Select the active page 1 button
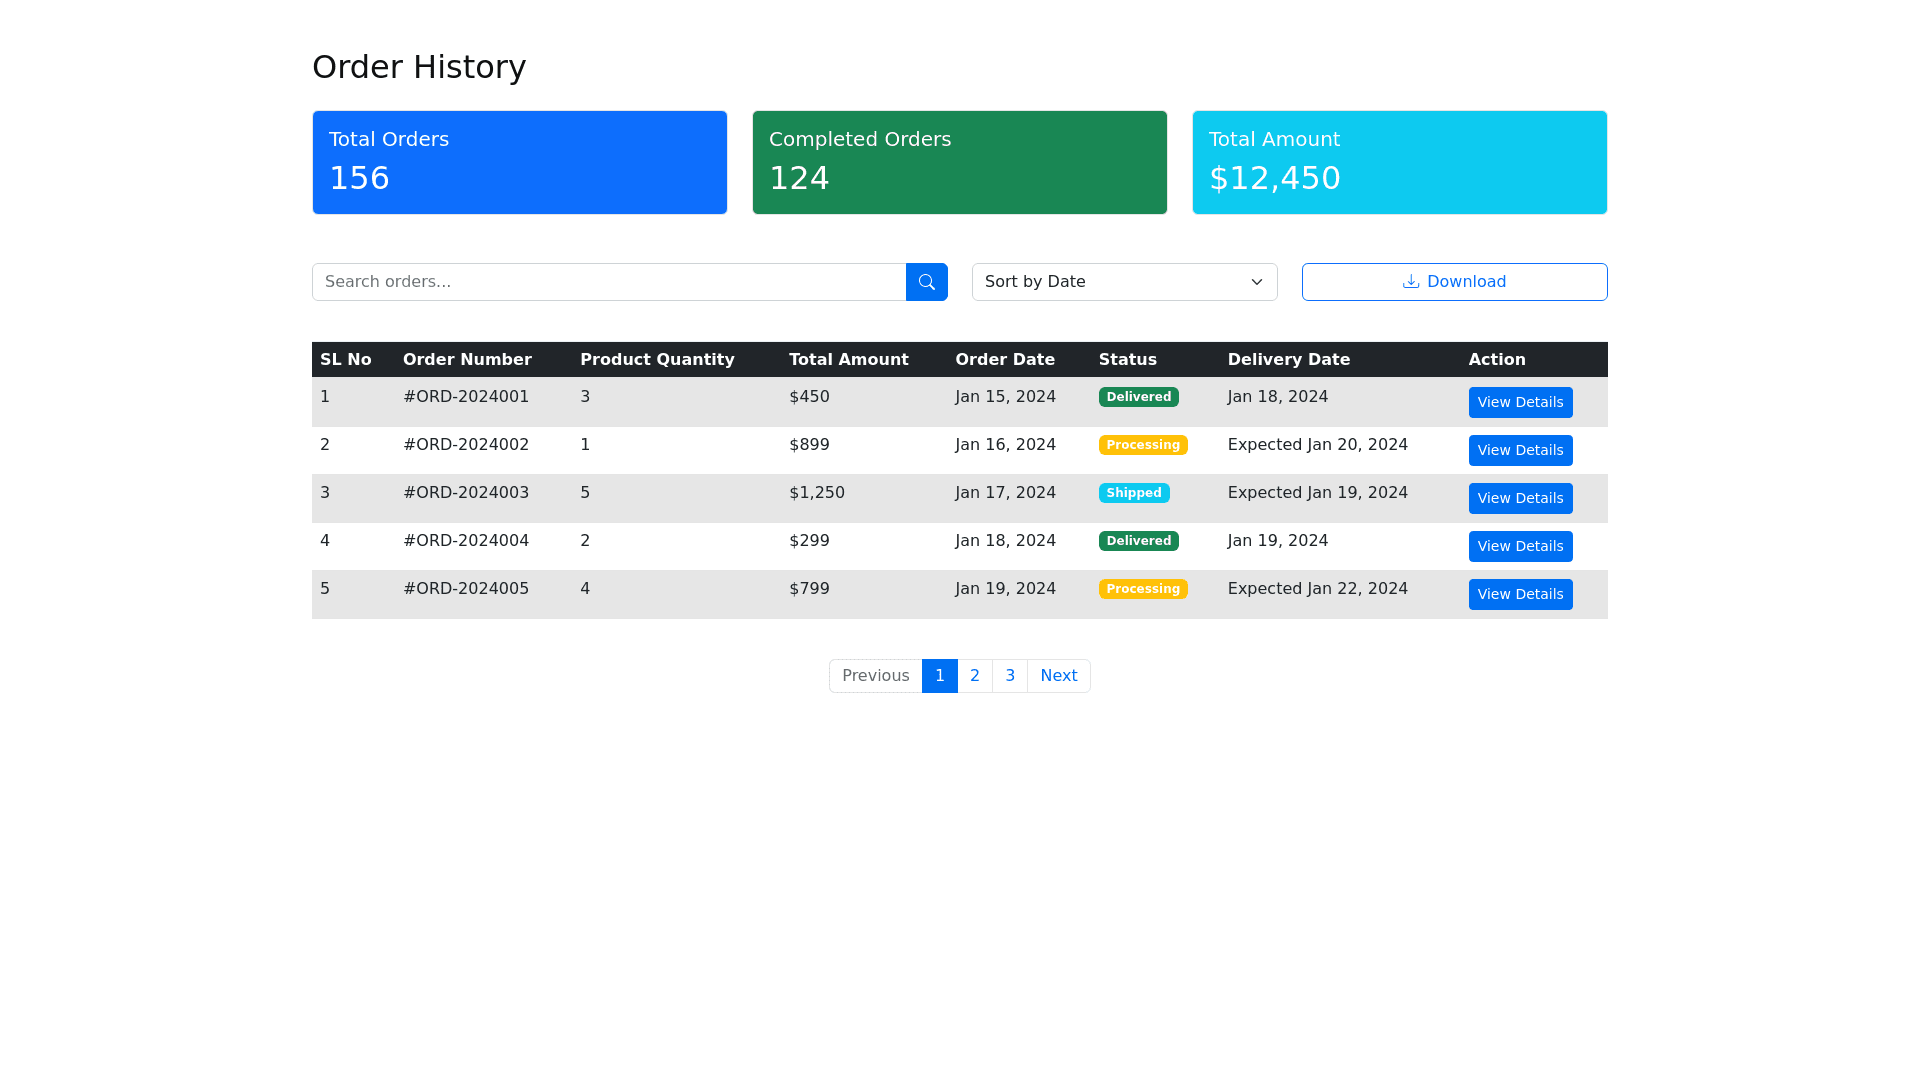 coord(939,676)
